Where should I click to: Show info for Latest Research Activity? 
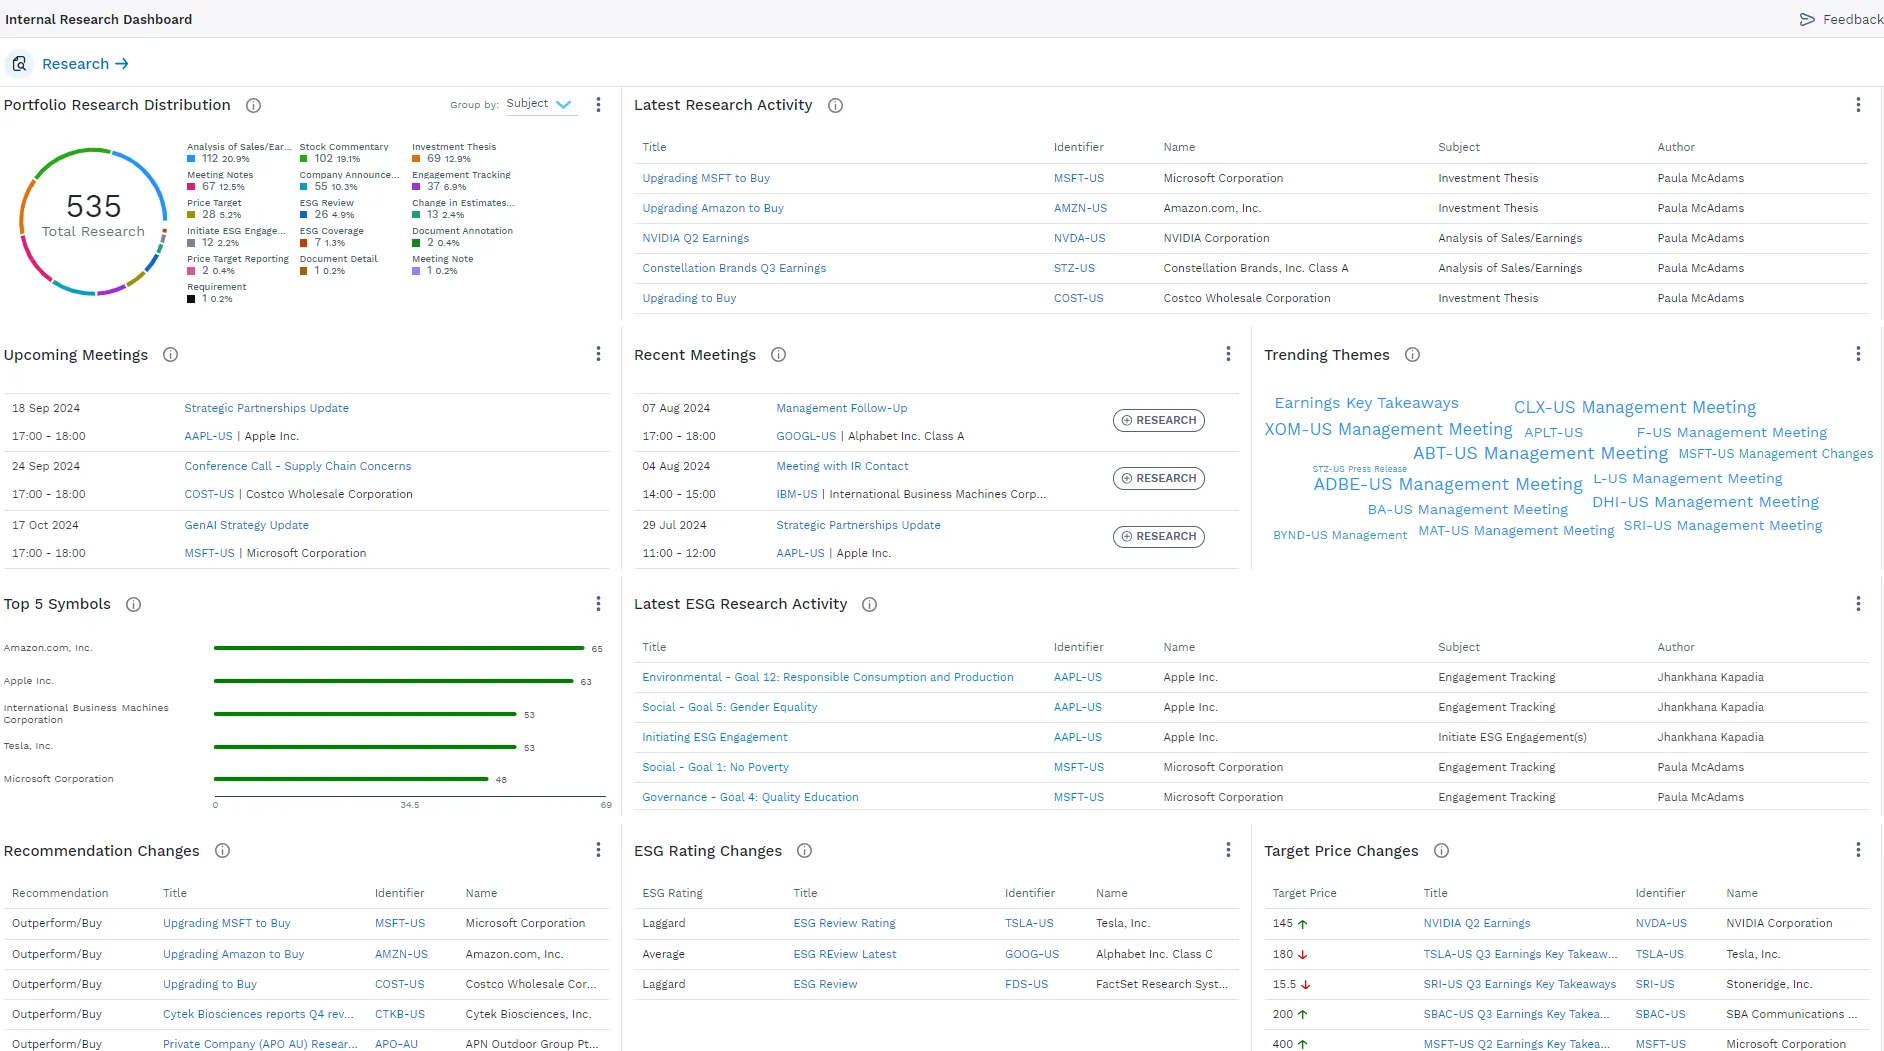(835, 105)
